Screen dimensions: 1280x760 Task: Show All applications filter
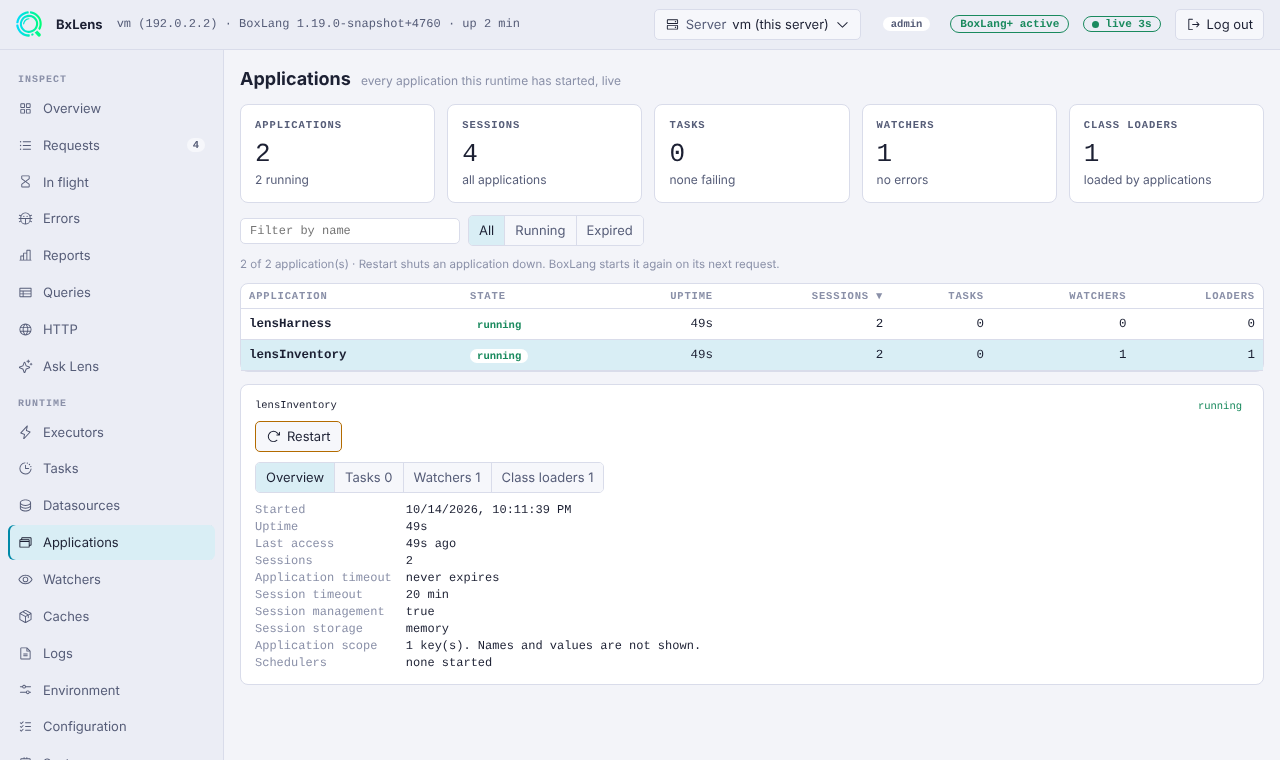(486, 230)
